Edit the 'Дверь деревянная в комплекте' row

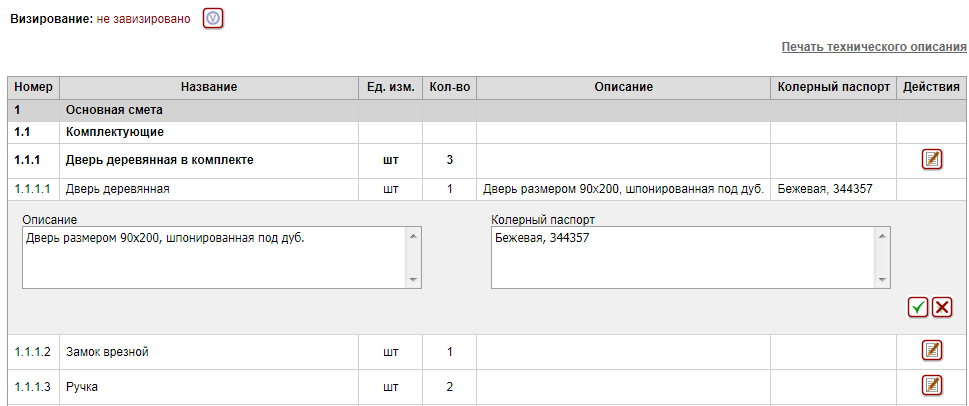[932, 159]
